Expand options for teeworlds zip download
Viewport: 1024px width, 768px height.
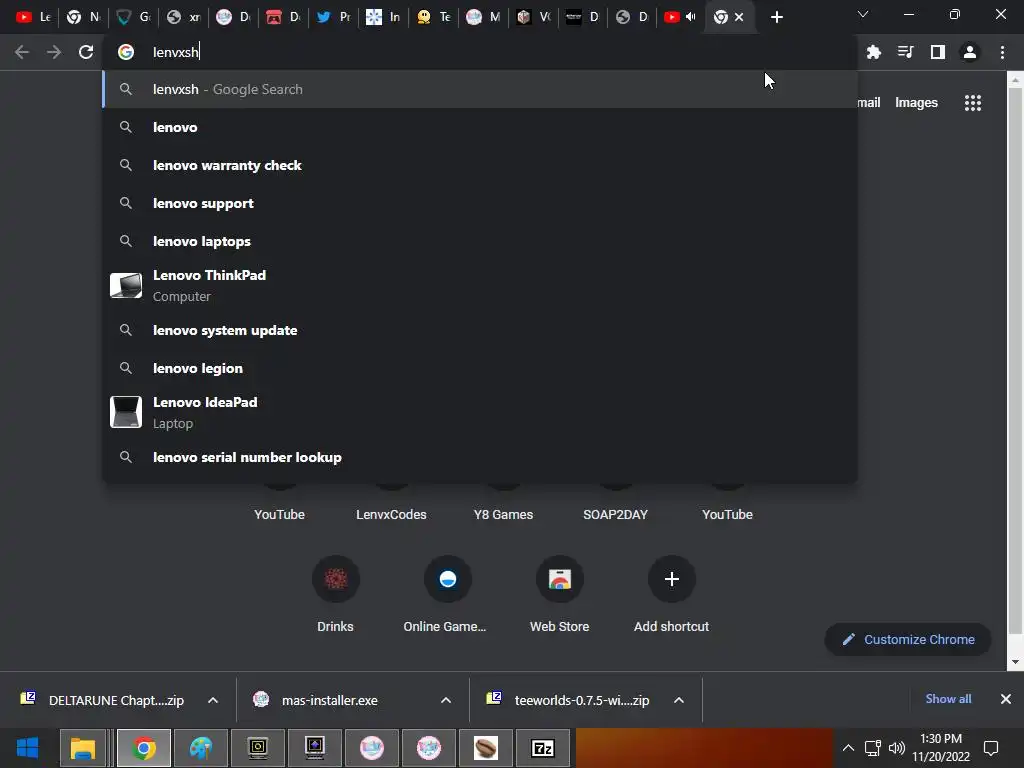click(679, 700)
